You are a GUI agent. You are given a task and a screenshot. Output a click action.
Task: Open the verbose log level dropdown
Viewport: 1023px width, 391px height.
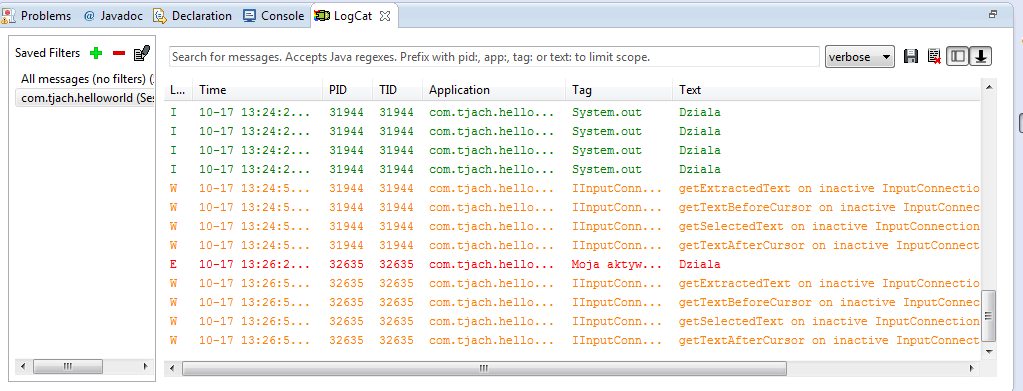[x=859, y=57]
